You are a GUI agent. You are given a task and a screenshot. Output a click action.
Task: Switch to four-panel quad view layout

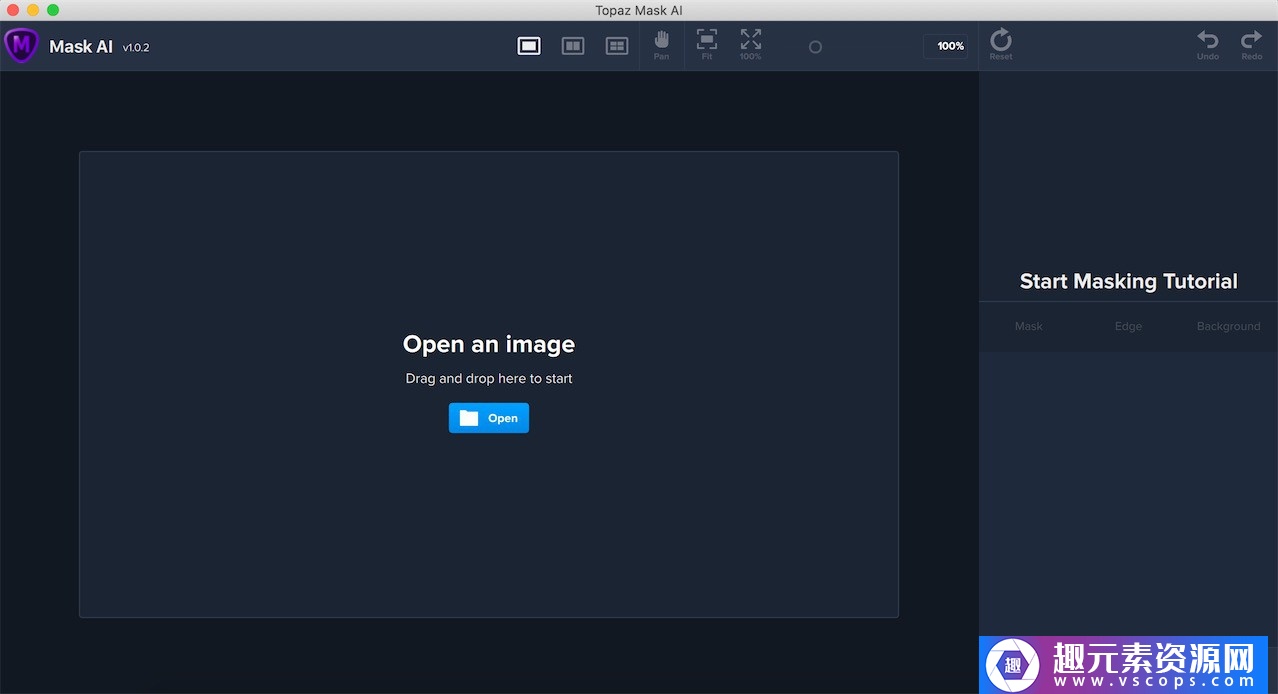point(617,46)
